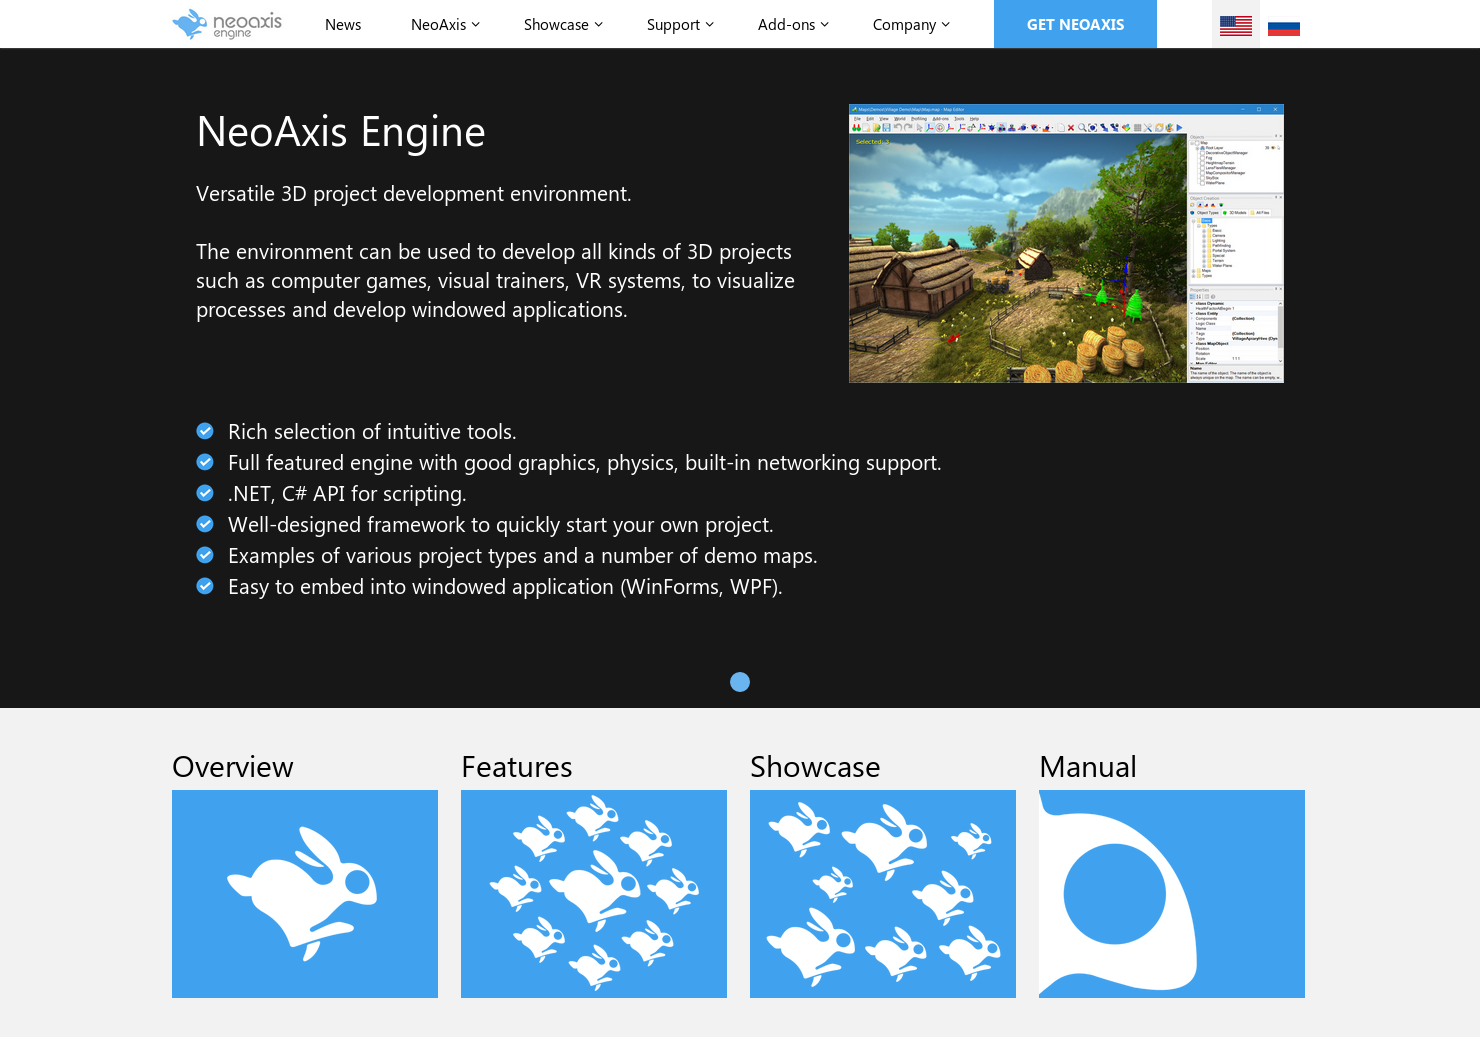Click the checkmark next to the .NET API bullet
This screenshot has height=1037, width=1480.
click(205, 493)
